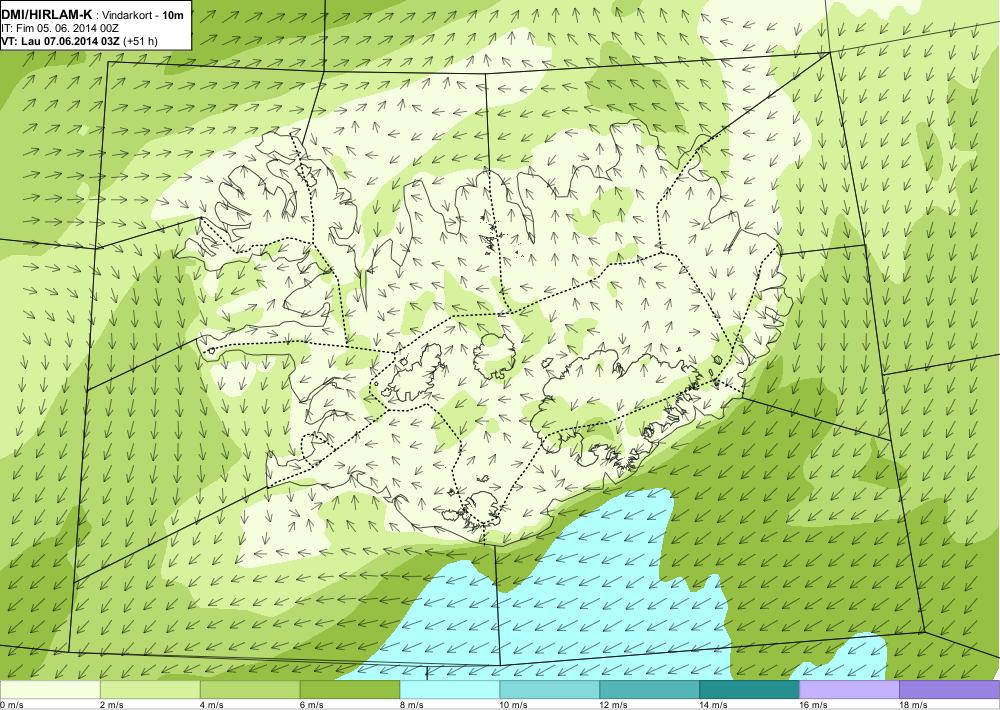Viewport: 1000px width, 710px height.
Task: Click the "VT: Lau 07.06.2014 03Z" valid time
Action: [61, 41]
